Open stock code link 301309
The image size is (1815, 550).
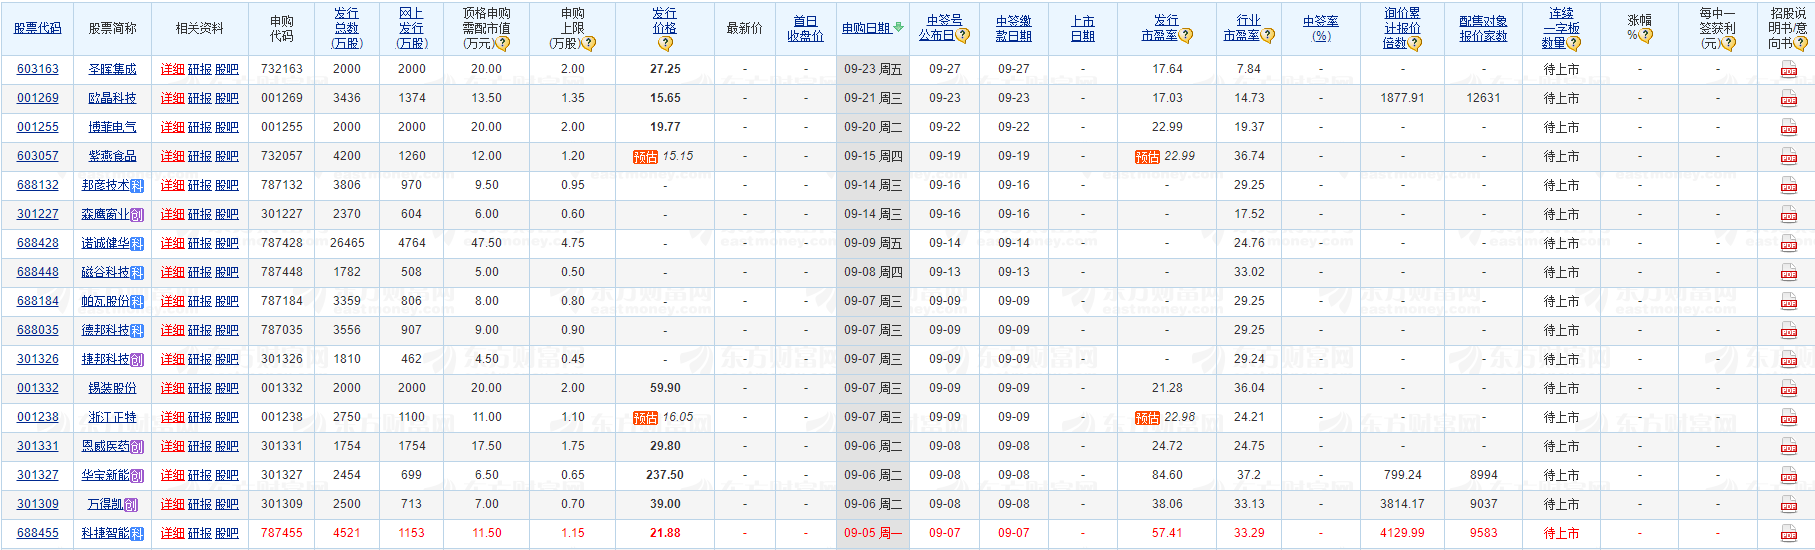[38, 504]
